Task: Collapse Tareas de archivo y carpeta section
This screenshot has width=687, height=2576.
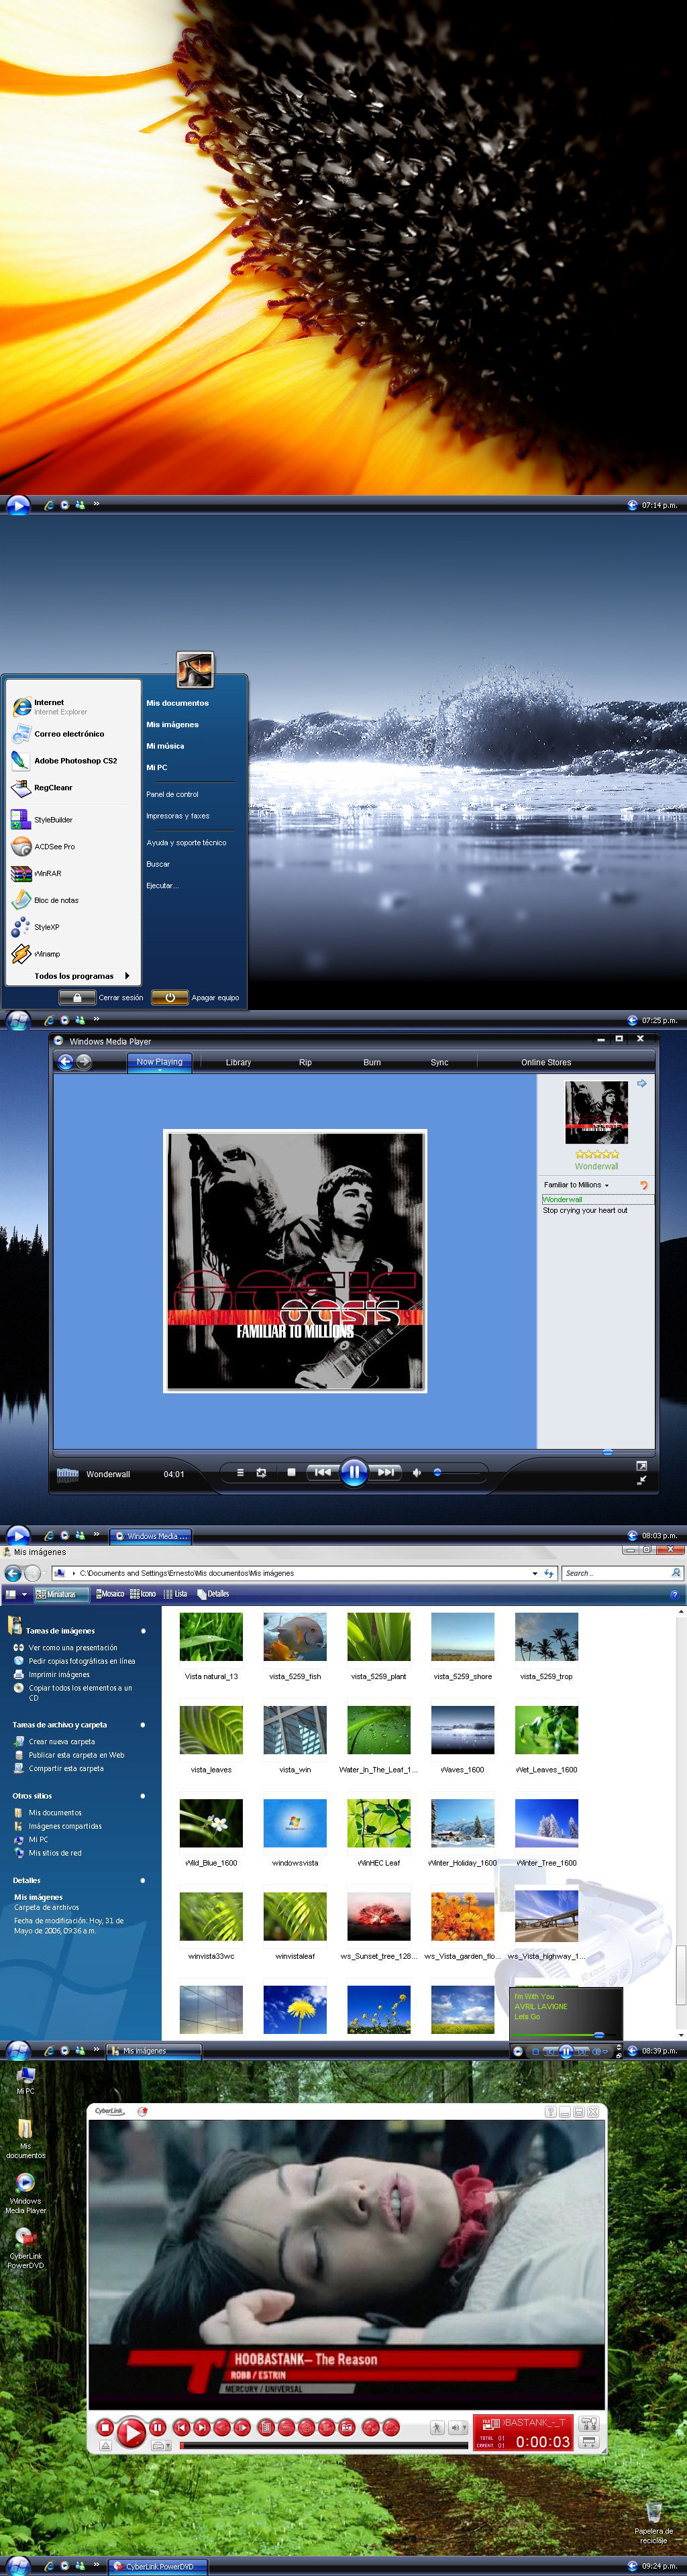Action: (143, 1725)
